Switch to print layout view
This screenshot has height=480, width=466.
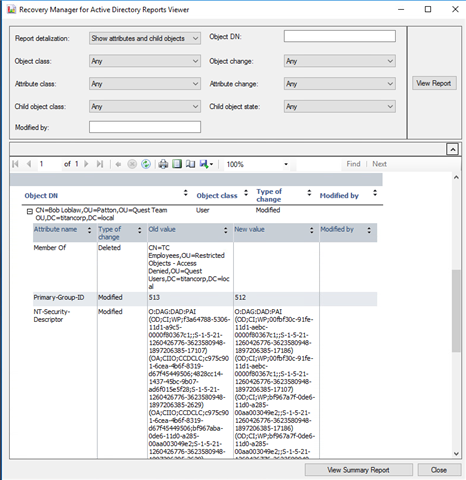point(177,164)
